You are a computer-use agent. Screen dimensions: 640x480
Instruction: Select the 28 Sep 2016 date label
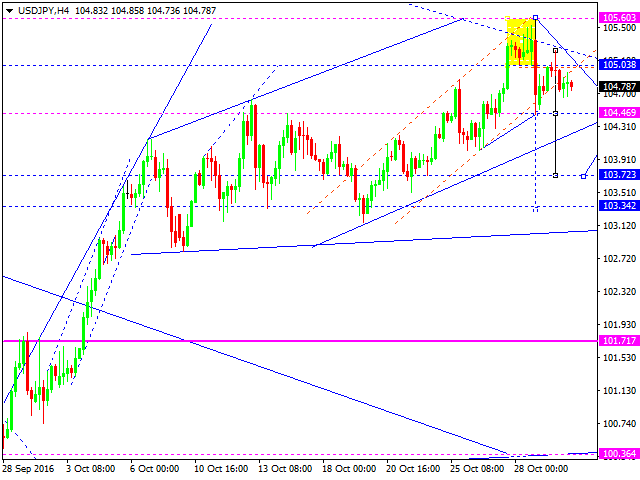click(x=29, y=469)
